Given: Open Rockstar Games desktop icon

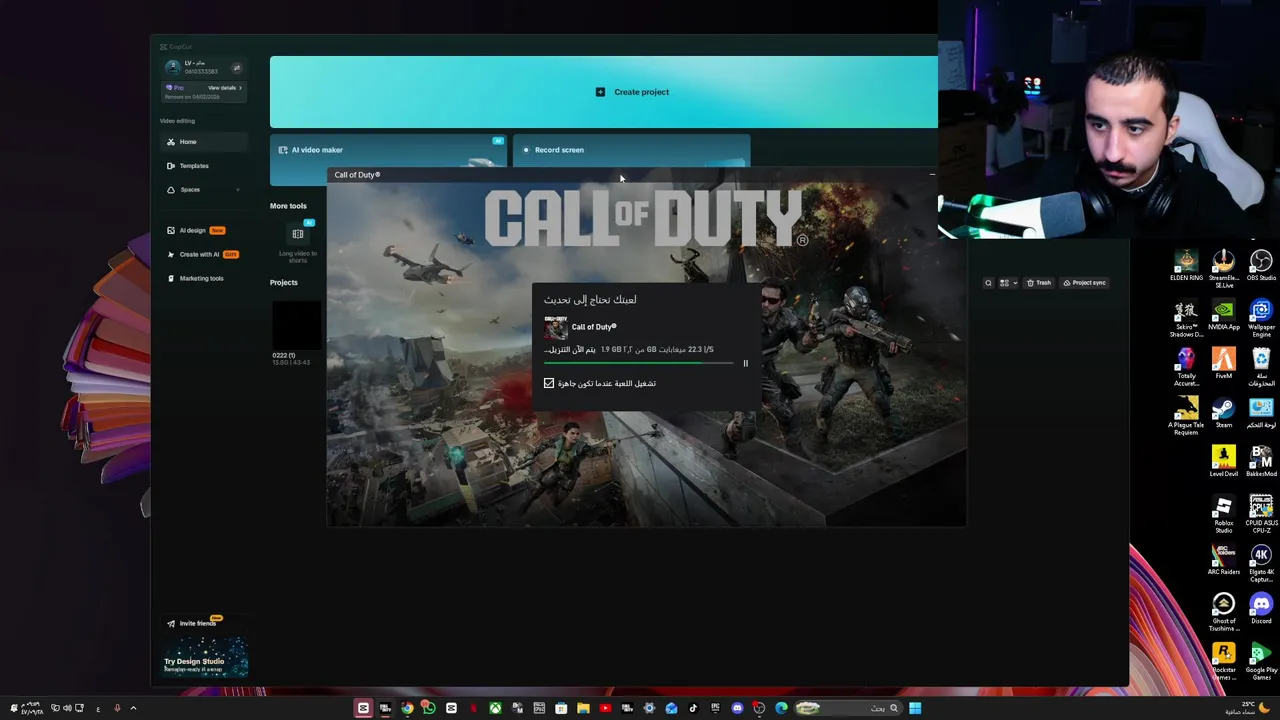Looking at the screenshot, I should click(x=1223, y=661).
